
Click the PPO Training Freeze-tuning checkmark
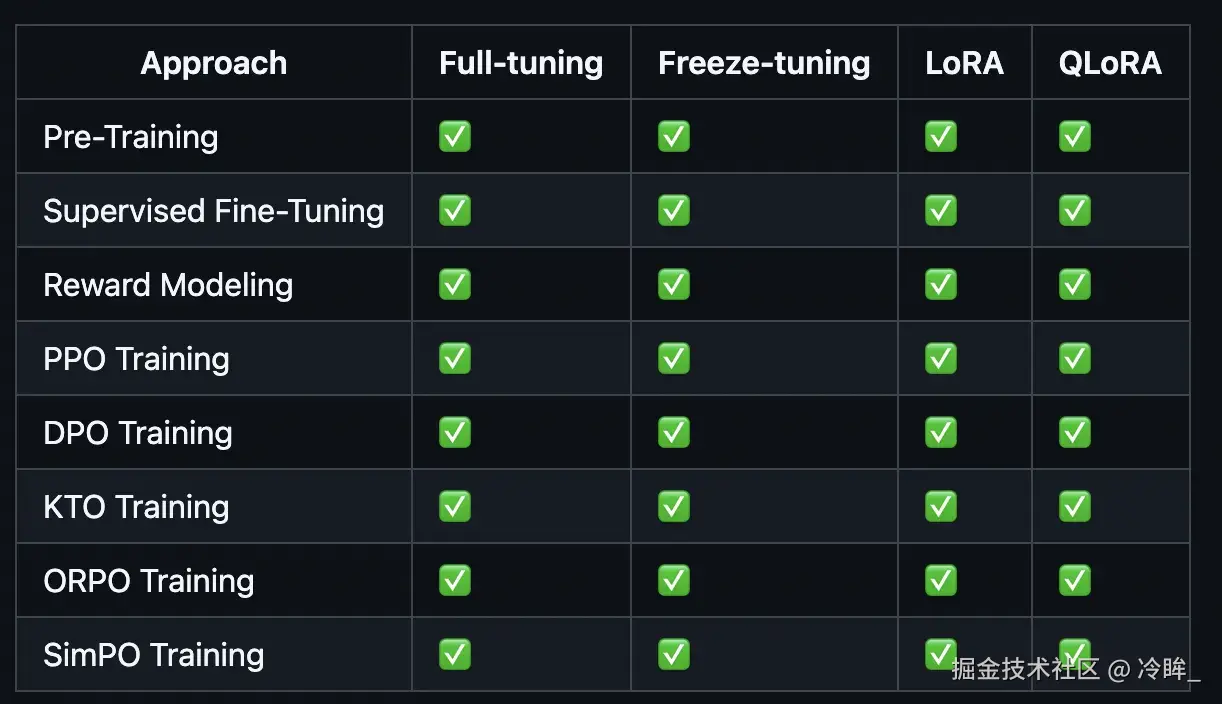pyautogui.click(x=674, y=358)
